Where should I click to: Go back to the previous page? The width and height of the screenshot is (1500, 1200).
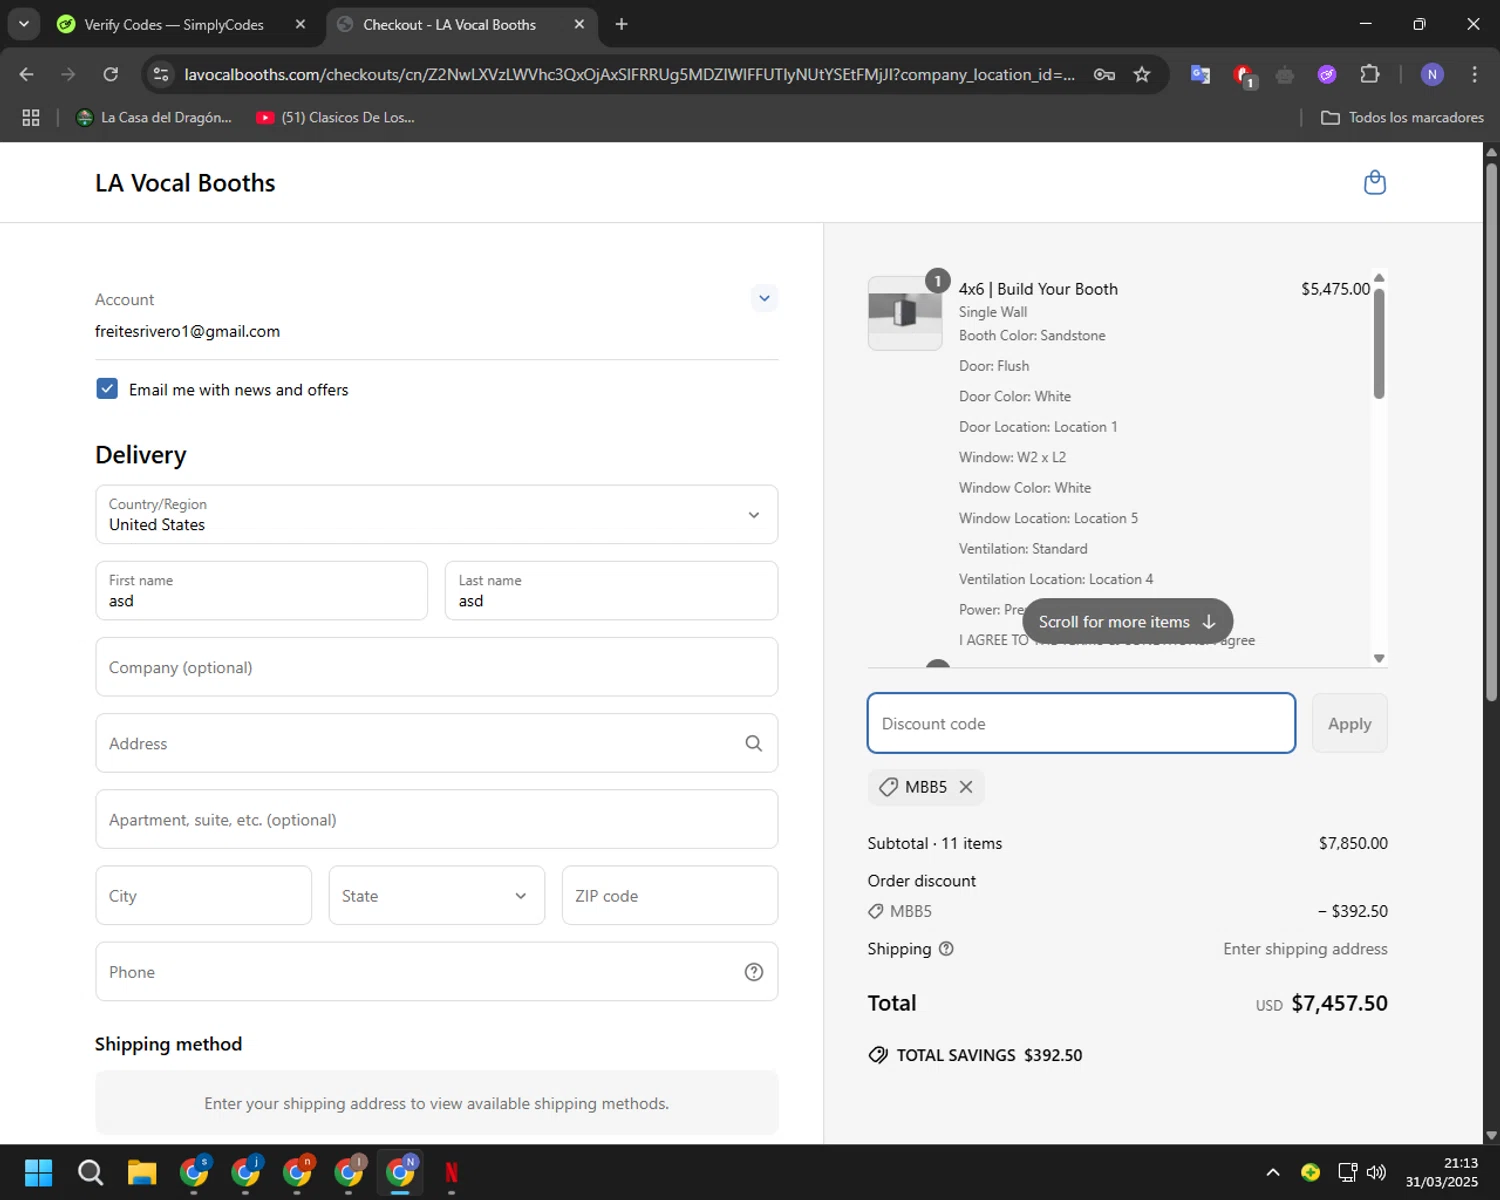(x=27, y=74)
